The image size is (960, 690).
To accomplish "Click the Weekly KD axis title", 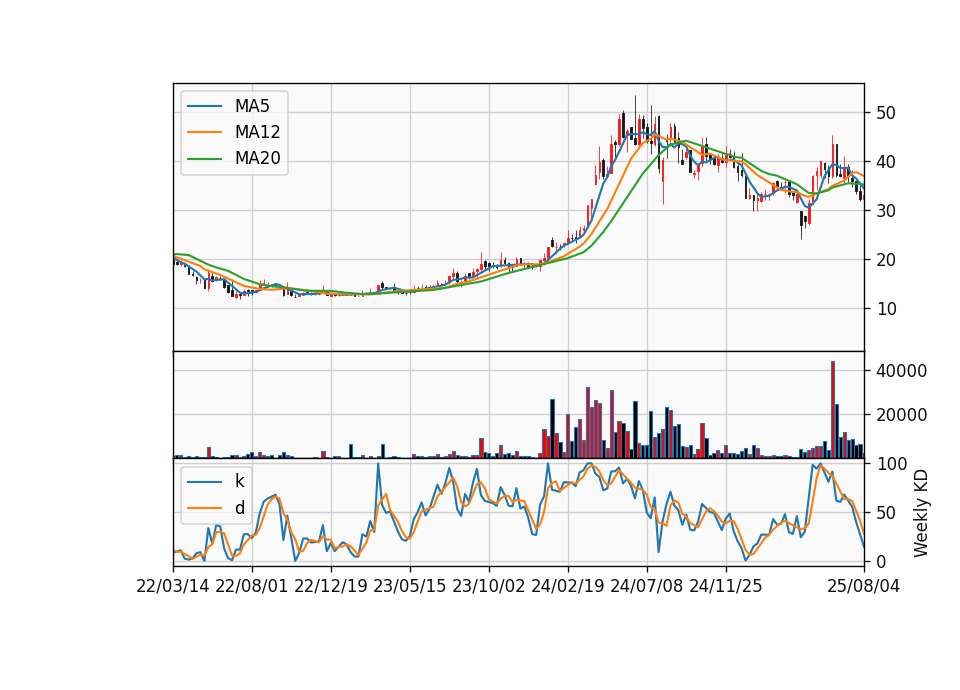I will (x=921, y=513).
